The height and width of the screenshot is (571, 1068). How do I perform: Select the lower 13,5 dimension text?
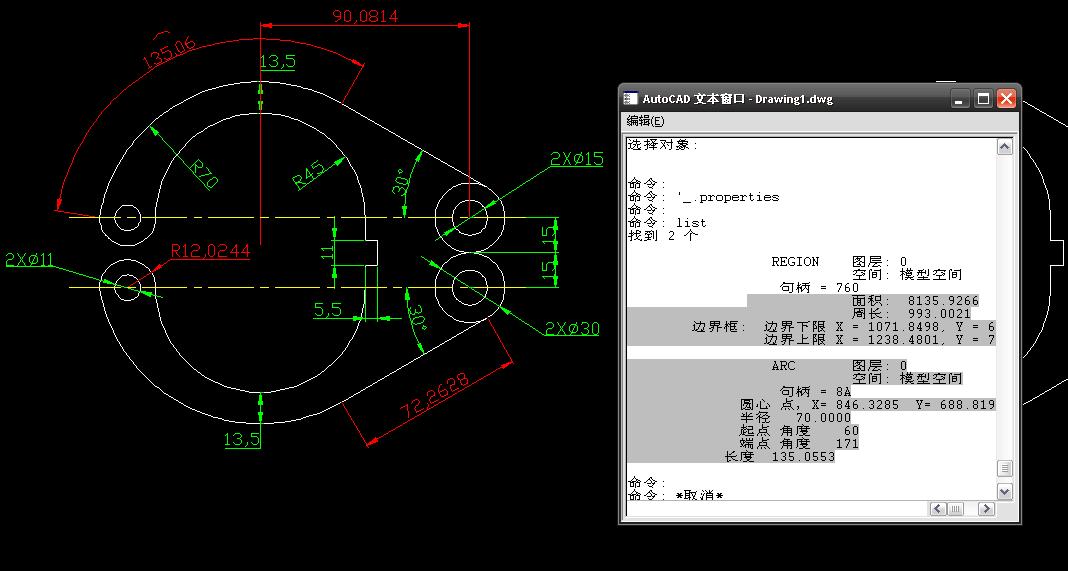[x=242, y=439]
